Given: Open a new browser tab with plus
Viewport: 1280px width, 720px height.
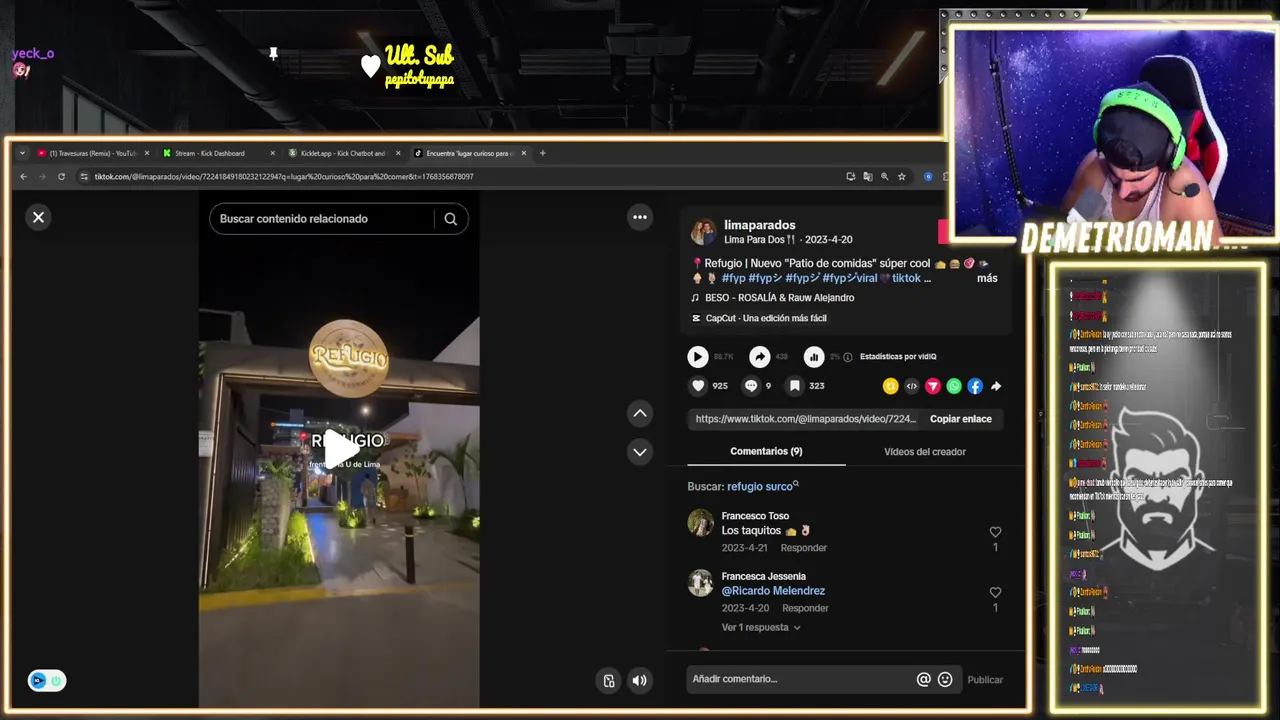Looking at the screenshot, I should click(543, 153).
